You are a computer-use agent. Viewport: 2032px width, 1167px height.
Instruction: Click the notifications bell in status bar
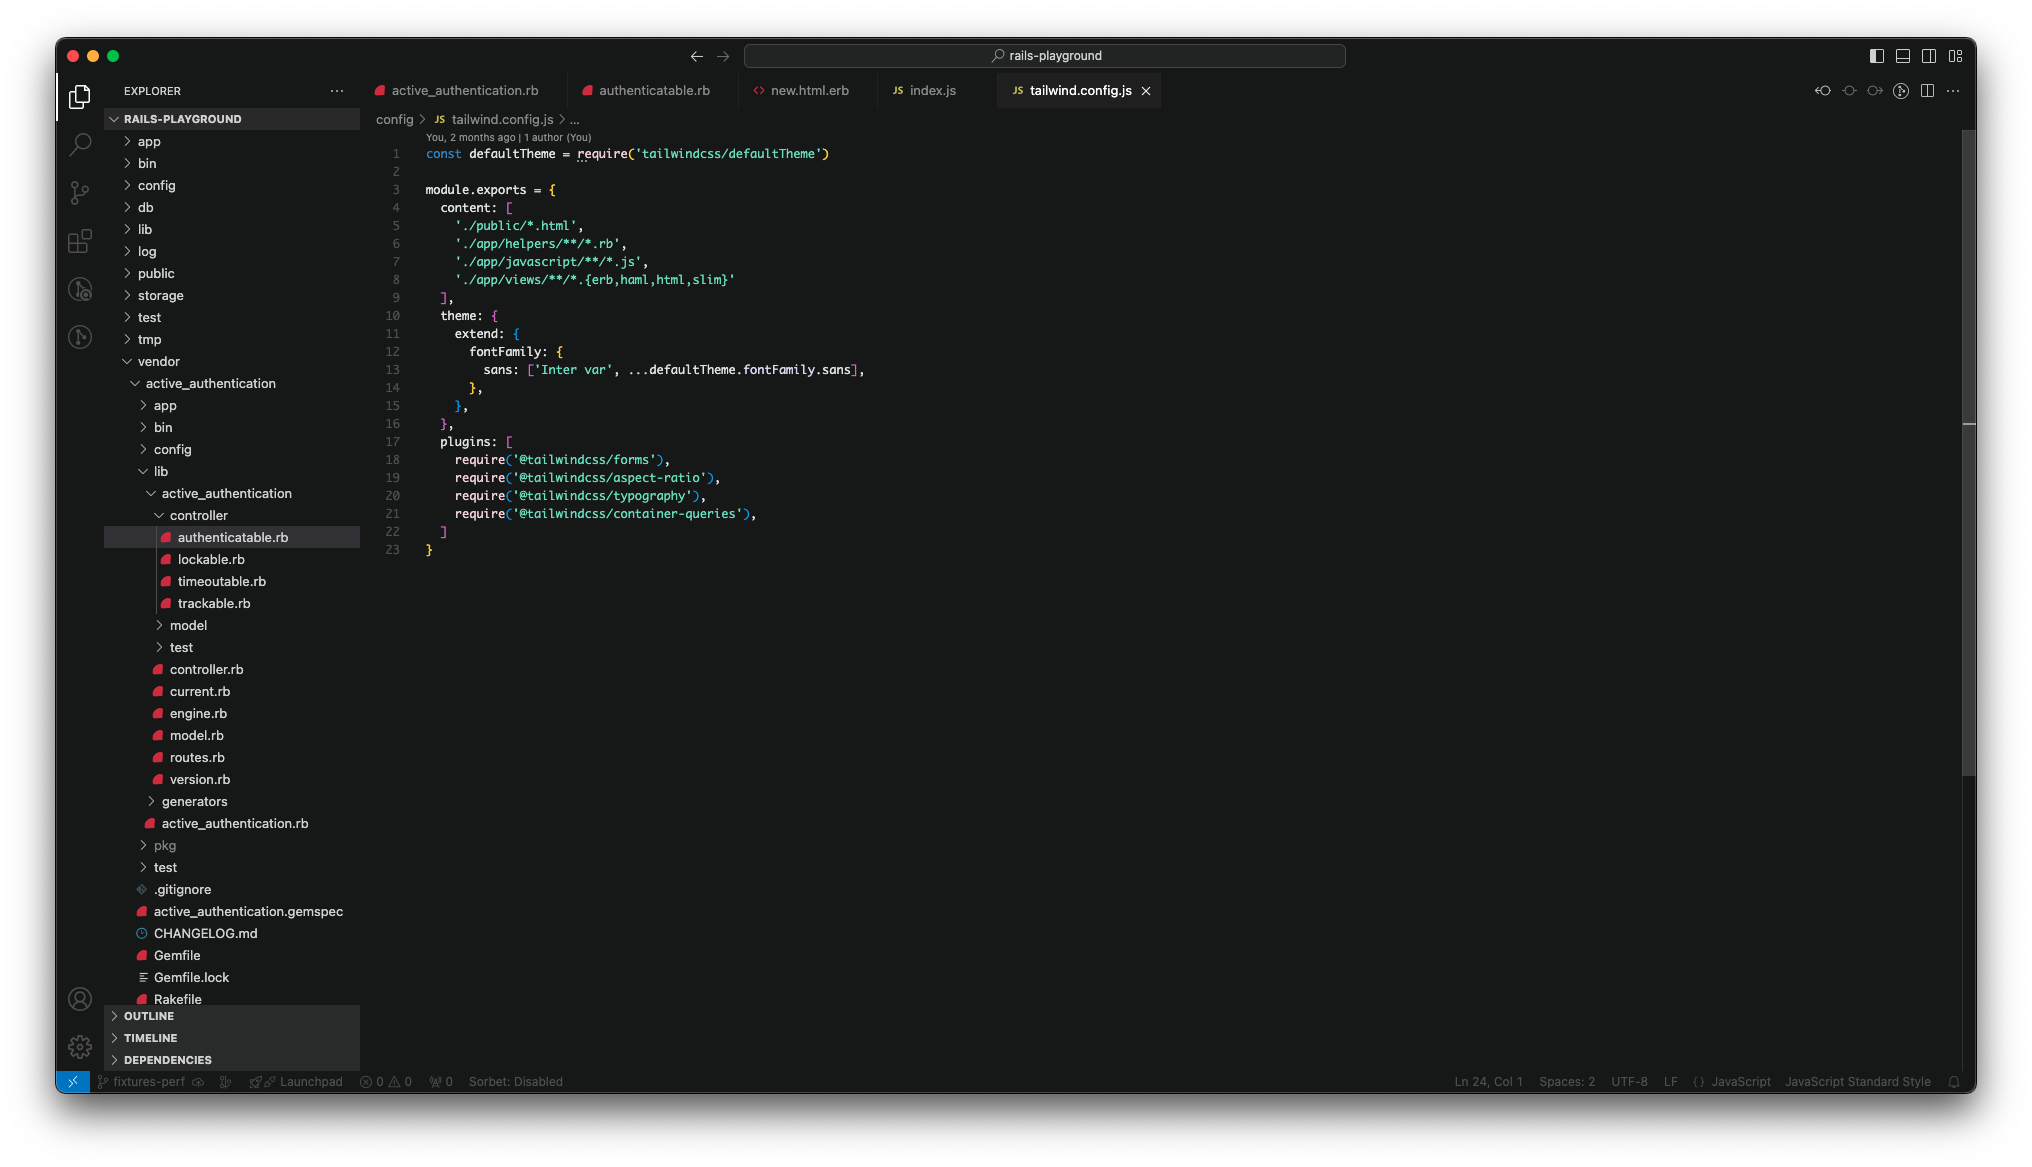point(1953,1082)
